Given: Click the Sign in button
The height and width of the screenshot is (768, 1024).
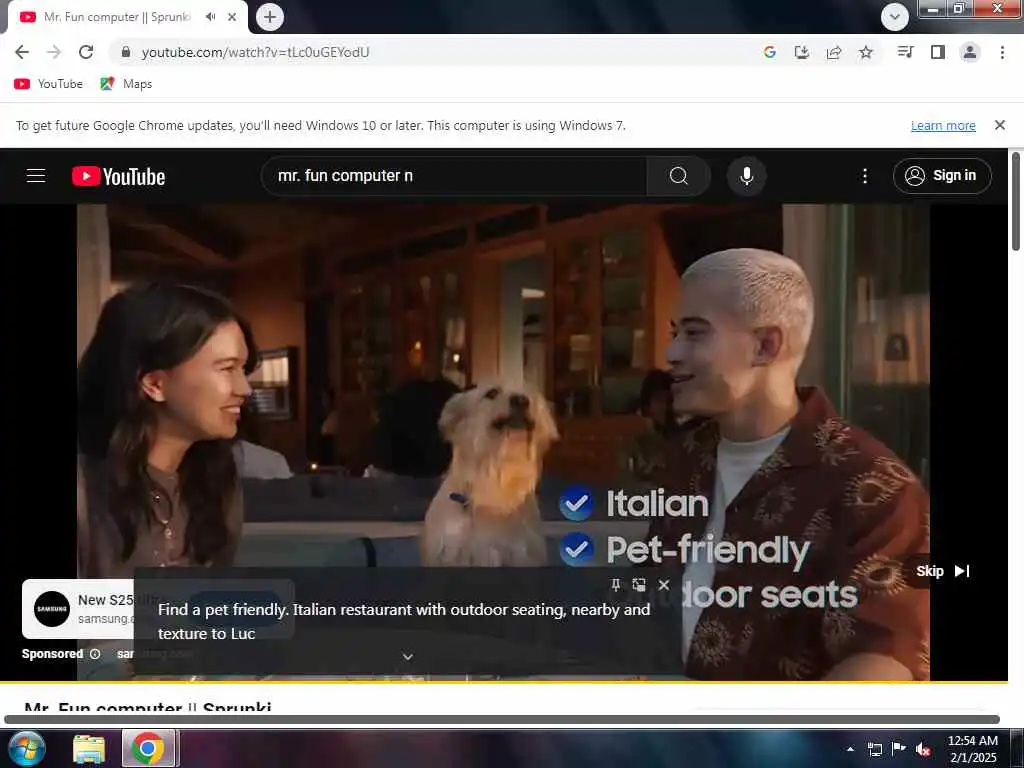Looking at the screenshot, I should point(942,176).
